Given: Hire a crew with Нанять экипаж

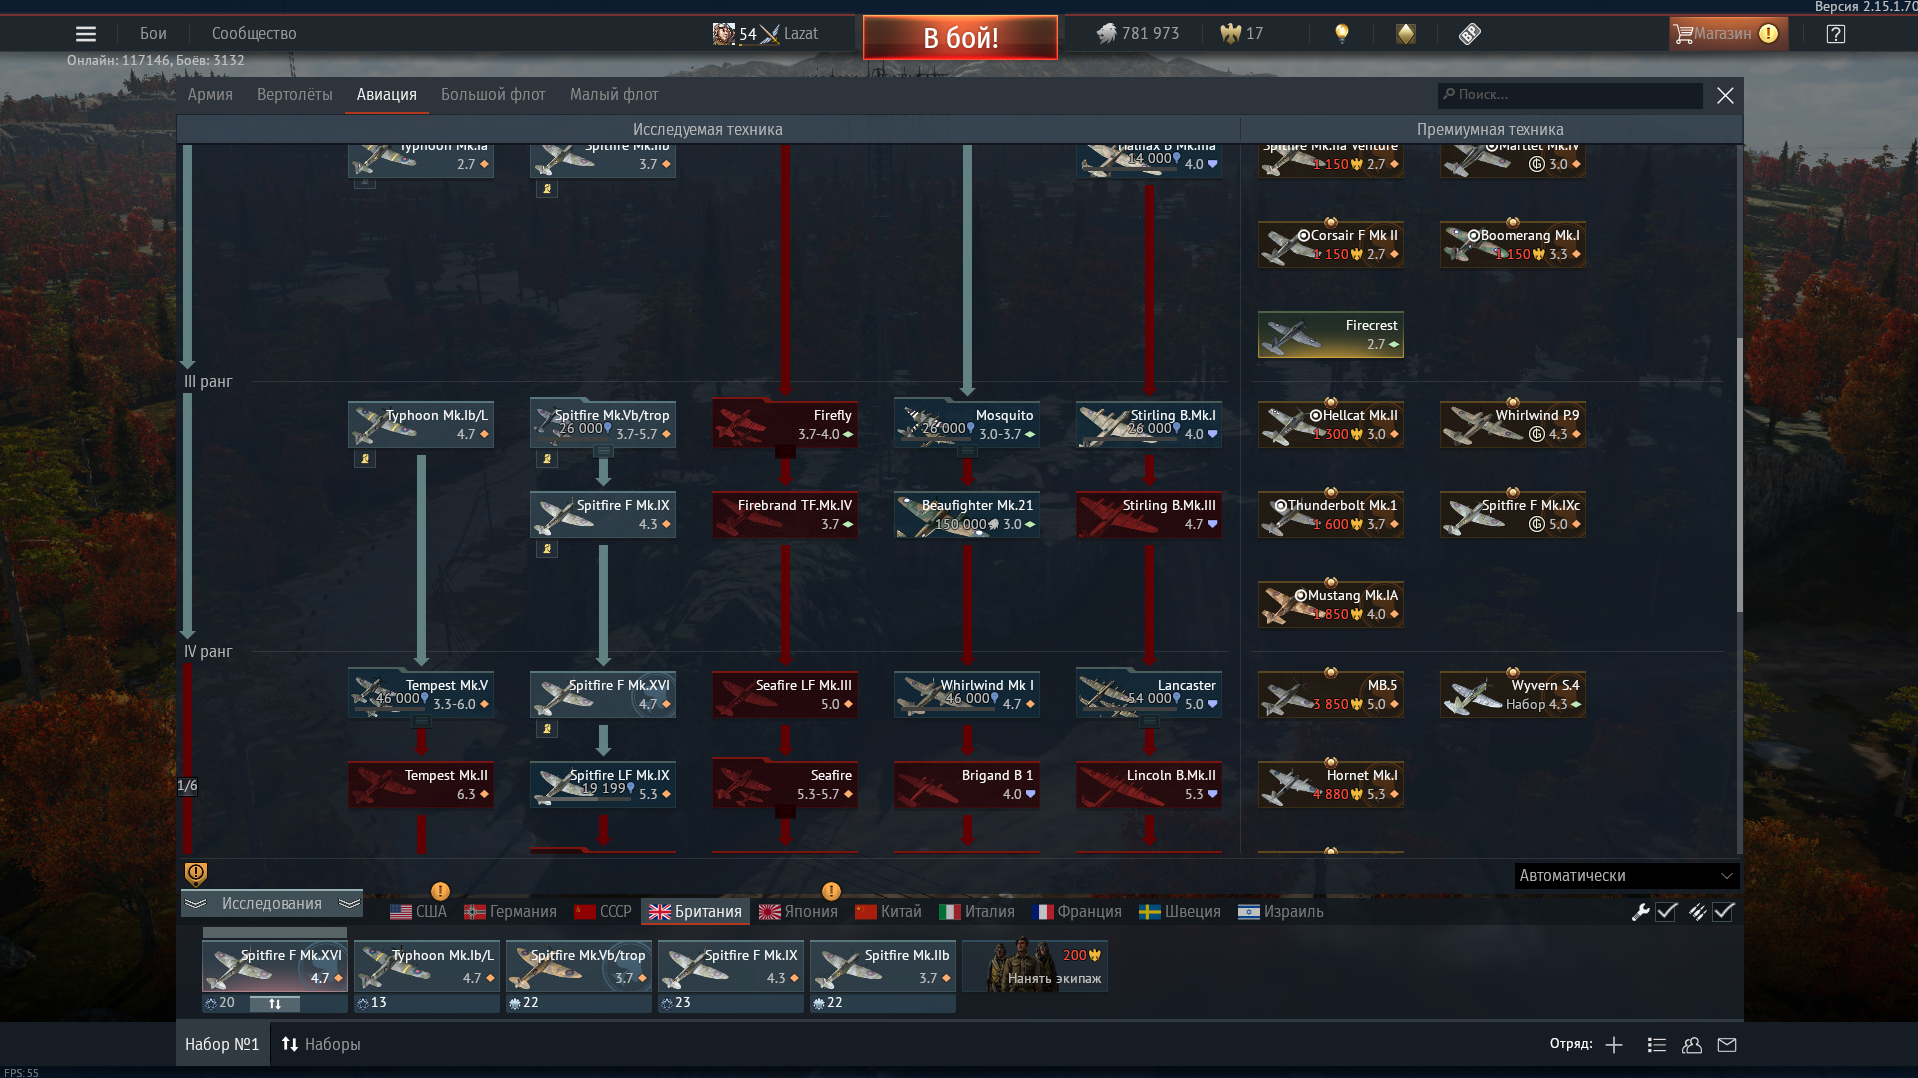Looking at the screenshot, I should 1035,967.
